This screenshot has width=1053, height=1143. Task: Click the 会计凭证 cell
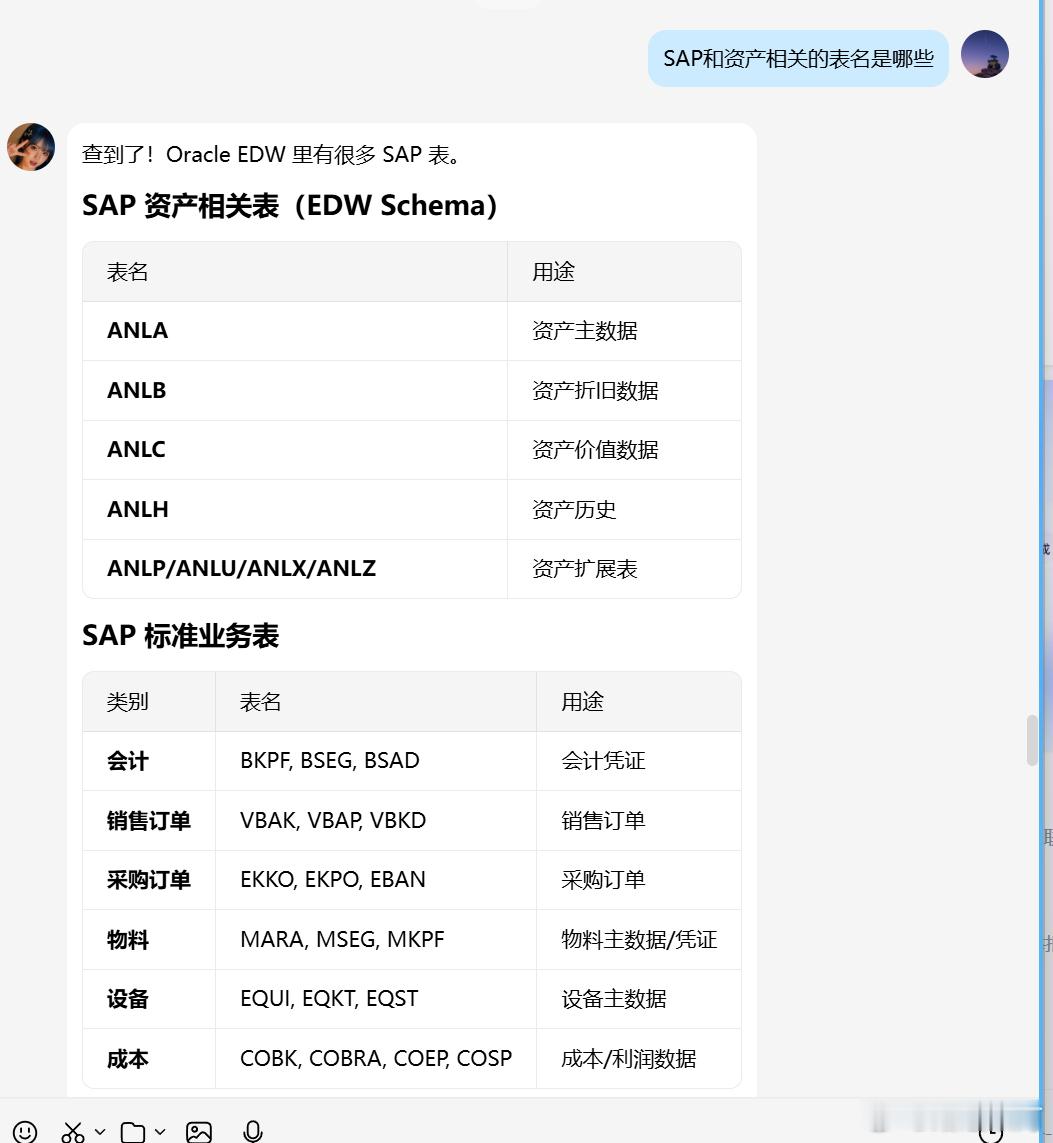638,761
